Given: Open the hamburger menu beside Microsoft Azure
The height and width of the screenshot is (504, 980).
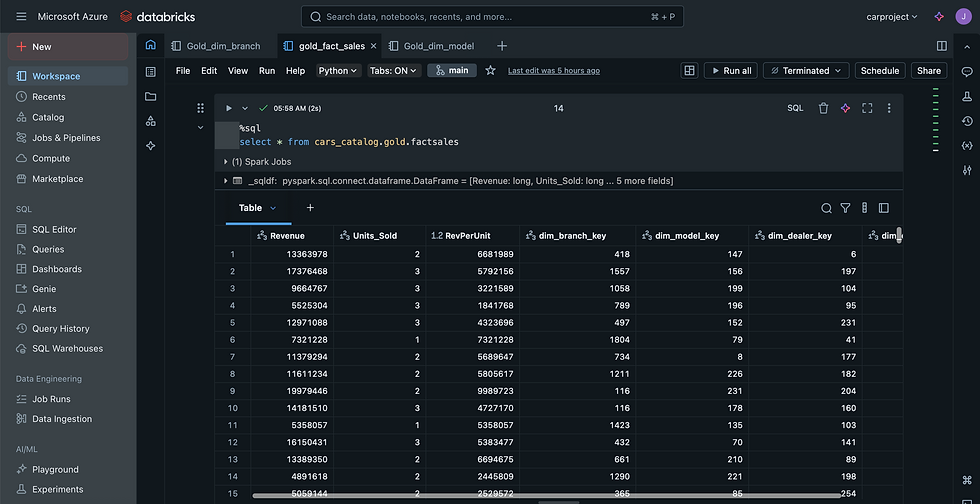Looking at the screenshot, I should click(x=21, y=17).
